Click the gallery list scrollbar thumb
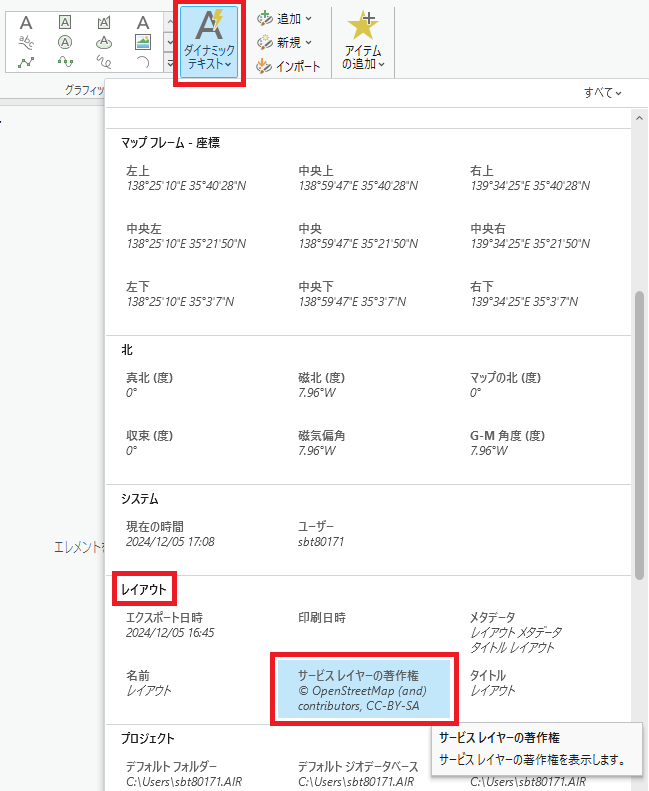This screenshot has width=649, height=791. [x=639, y=435]
